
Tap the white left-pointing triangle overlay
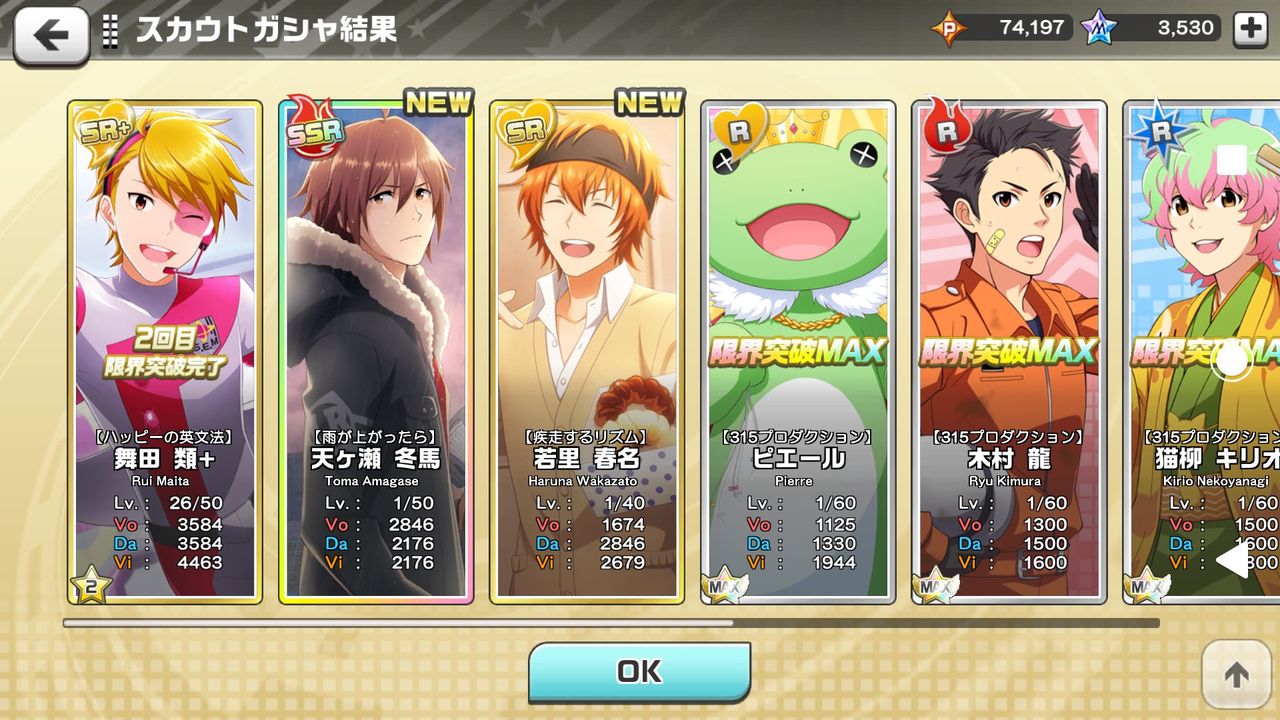click(x=1232, y=560)
